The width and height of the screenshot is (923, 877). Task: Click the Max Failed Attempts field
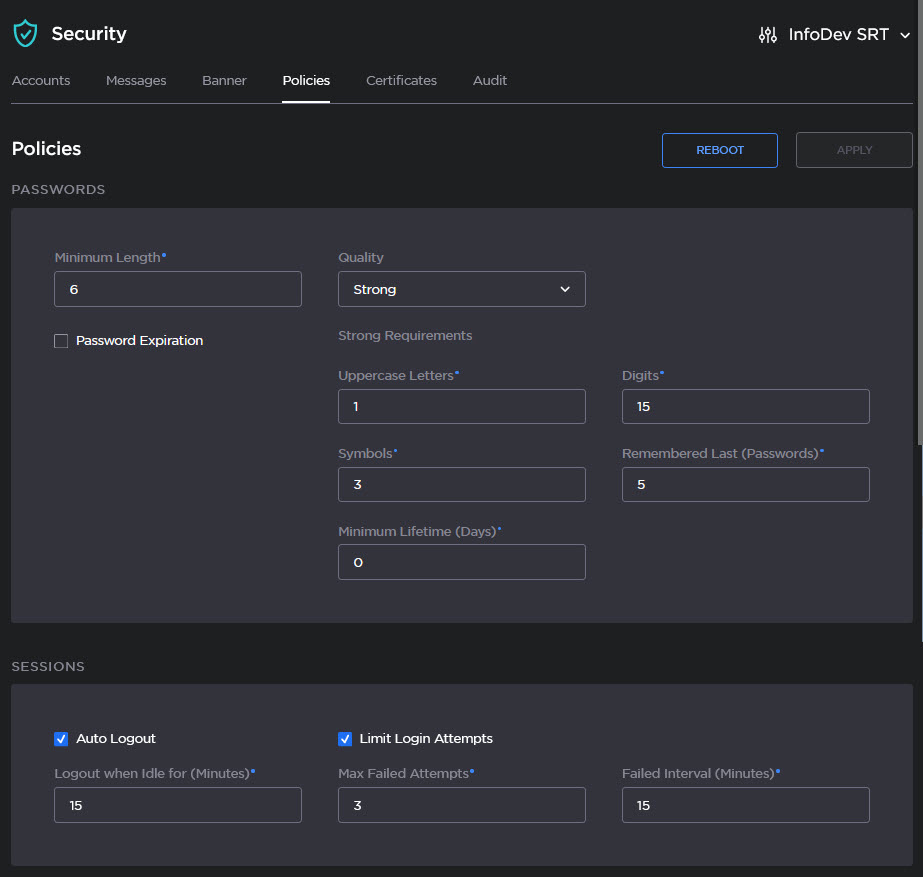[x=461, y=805]
